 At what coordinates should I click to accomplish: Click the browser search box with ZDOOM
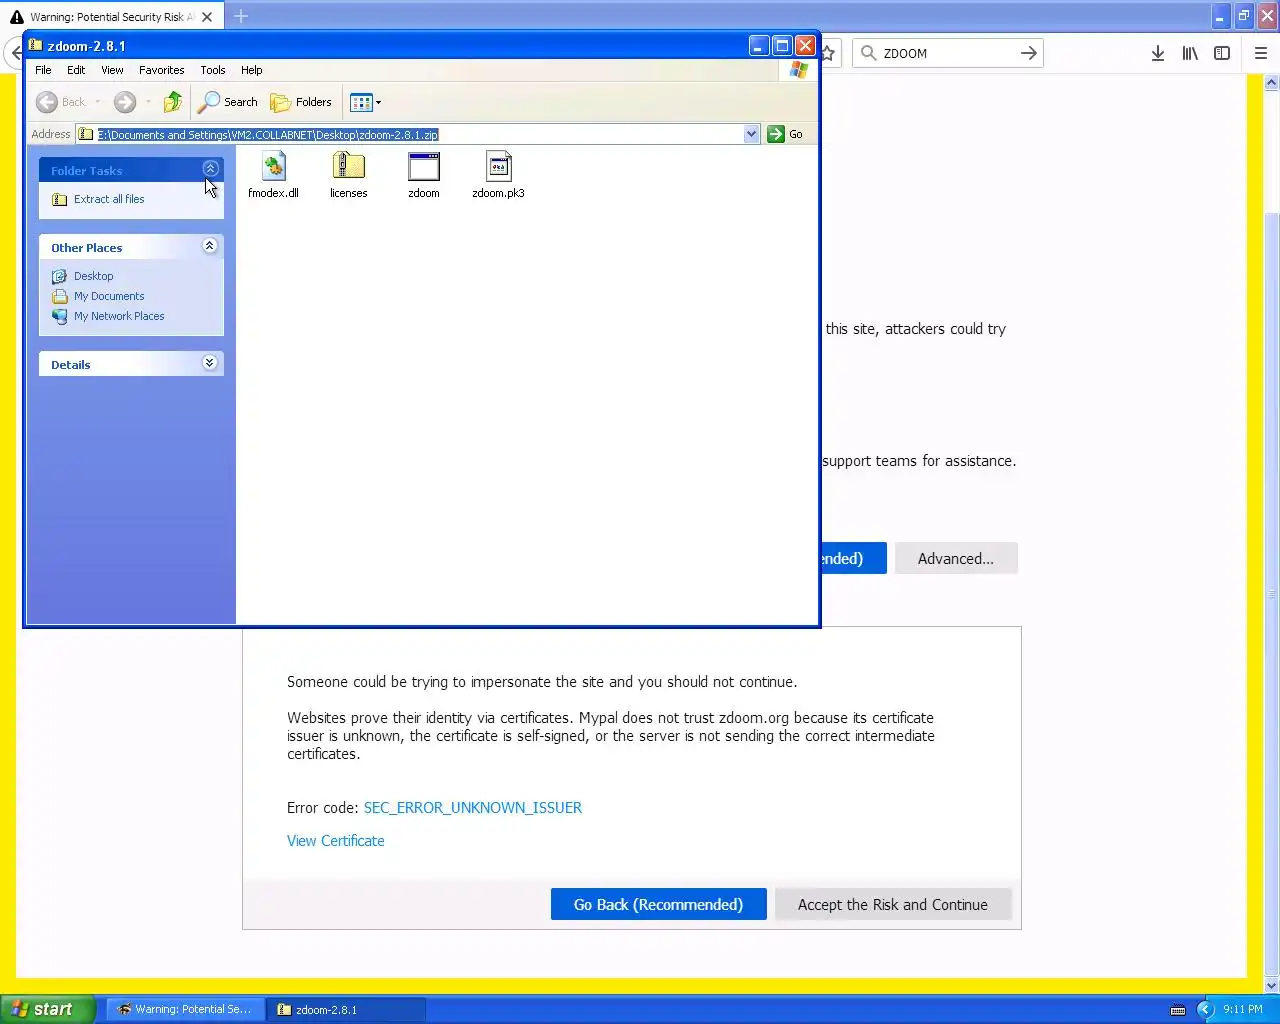tap(946, 53)
